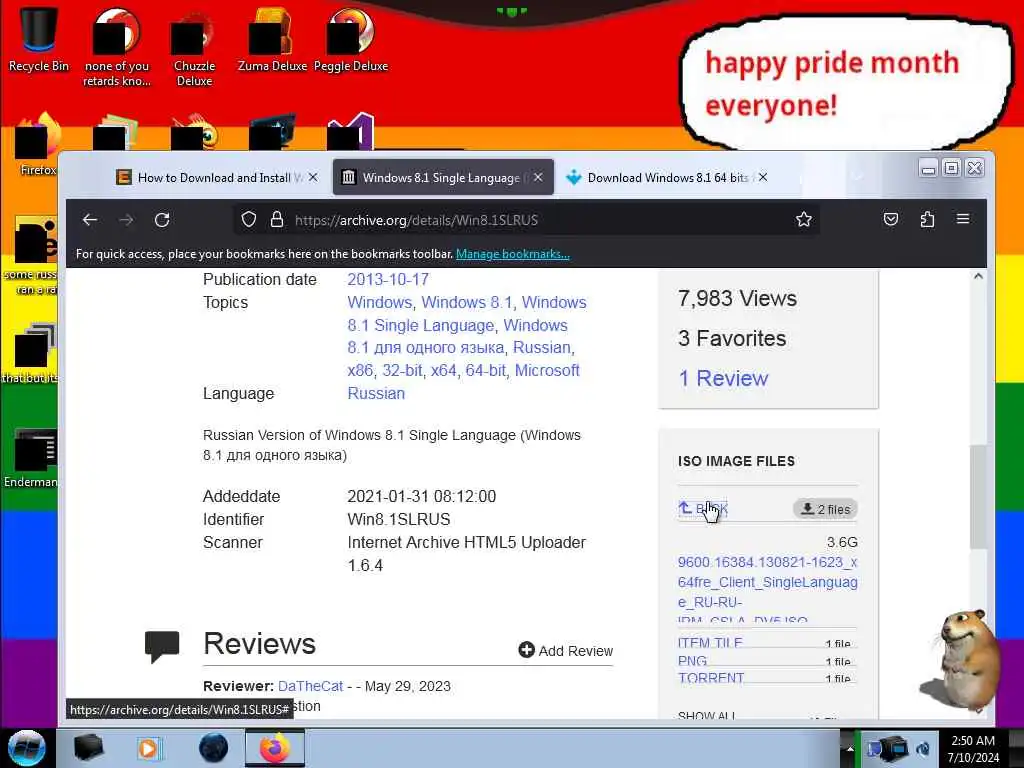
Task: Open the '32-bit' topic link
Action: (x=402, y=370)
